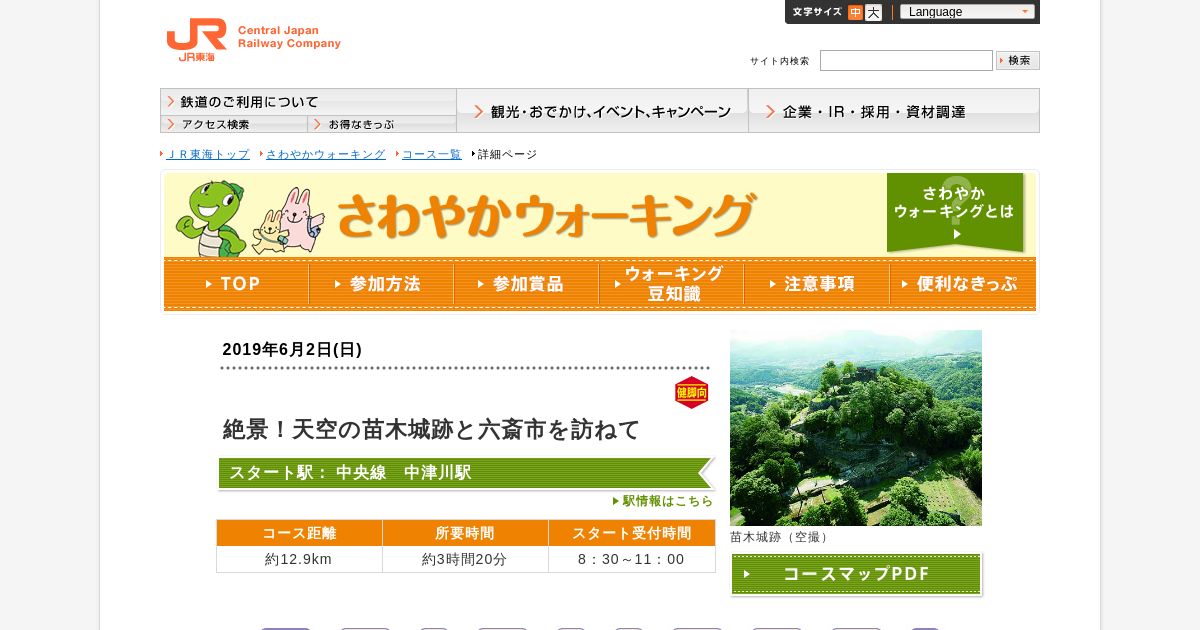This screenshot has height=630, width=1200.
Task: Open the 便利なきっぷ tab
Action: [x=962, y=284]
